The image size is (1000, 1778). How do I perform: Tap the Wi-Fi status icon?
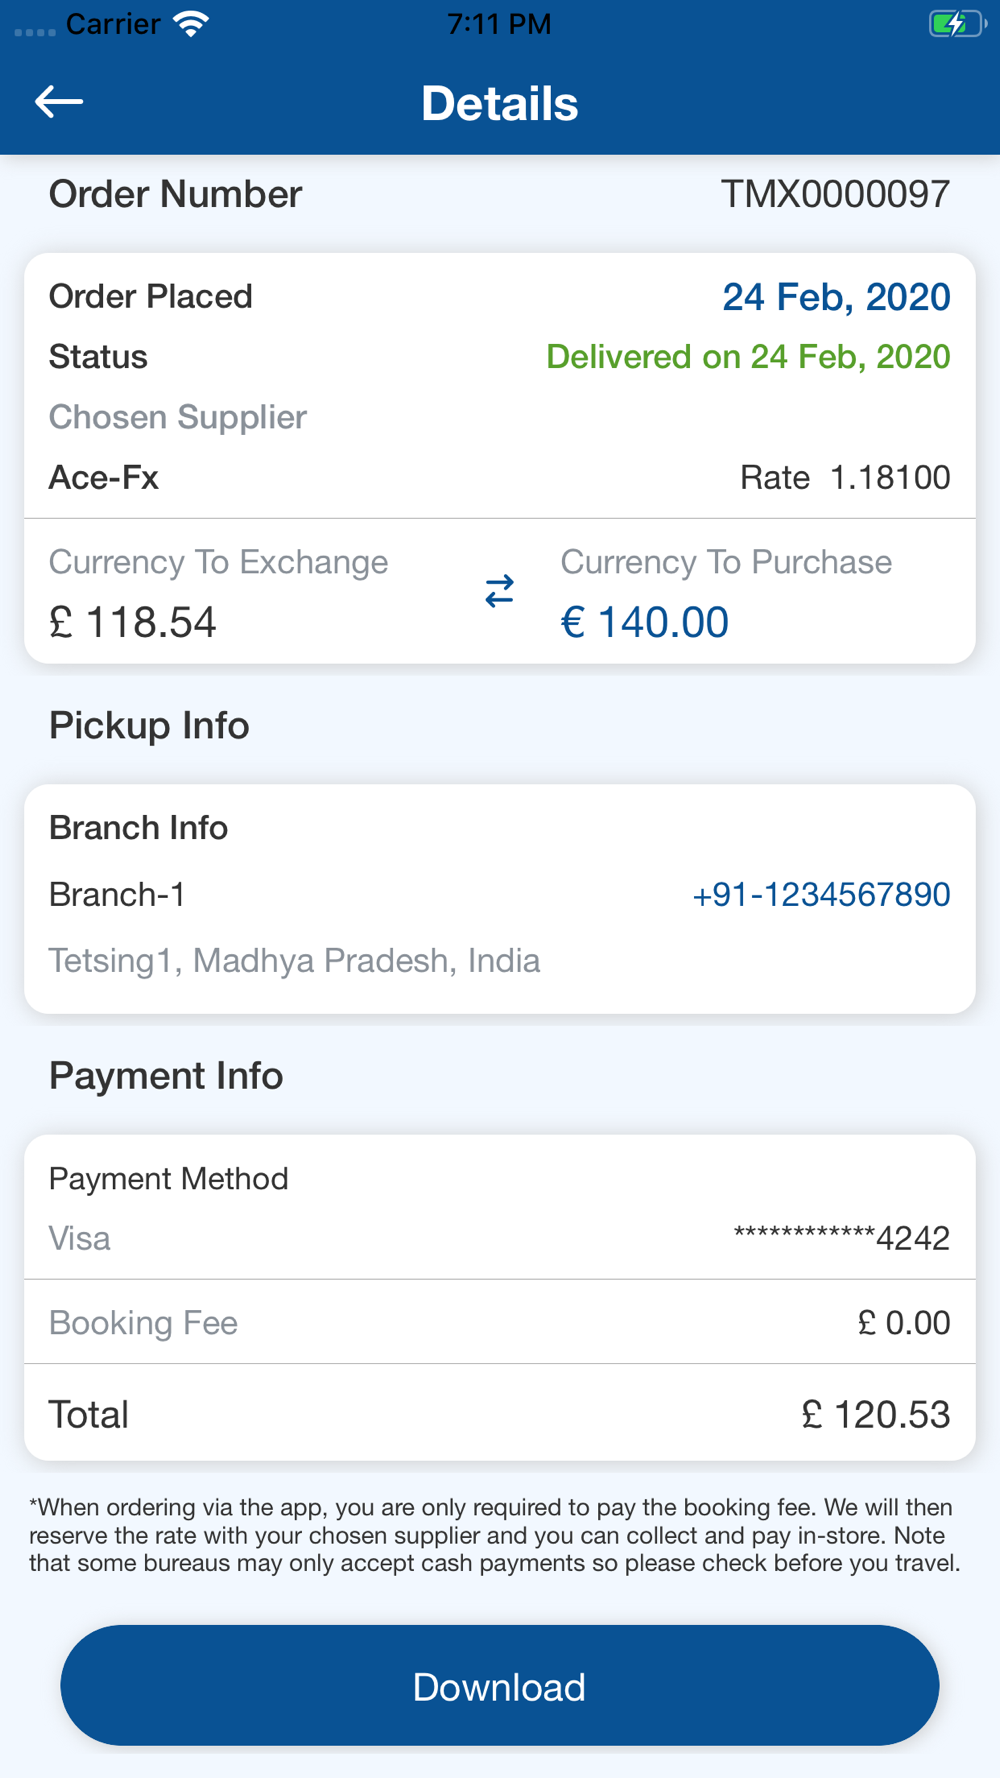190,24
